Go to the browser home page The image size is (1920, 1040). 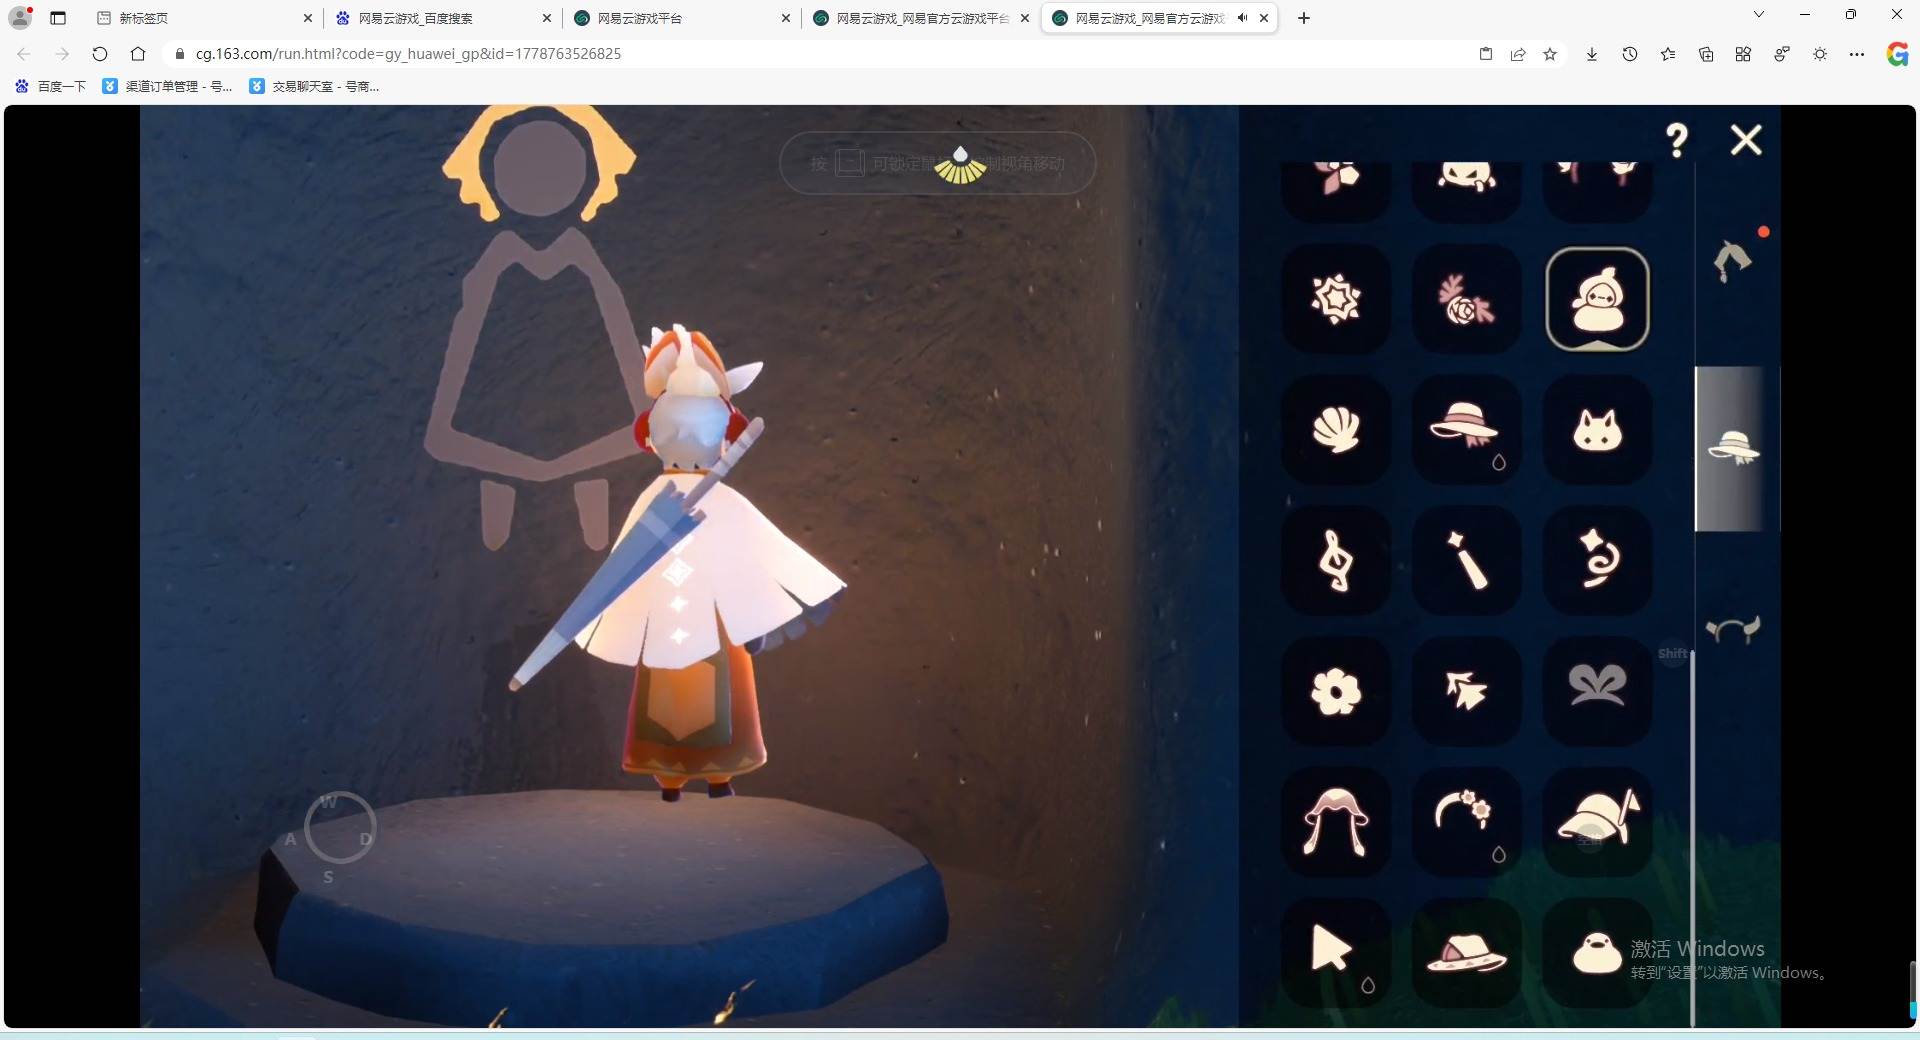pos(138,54)
